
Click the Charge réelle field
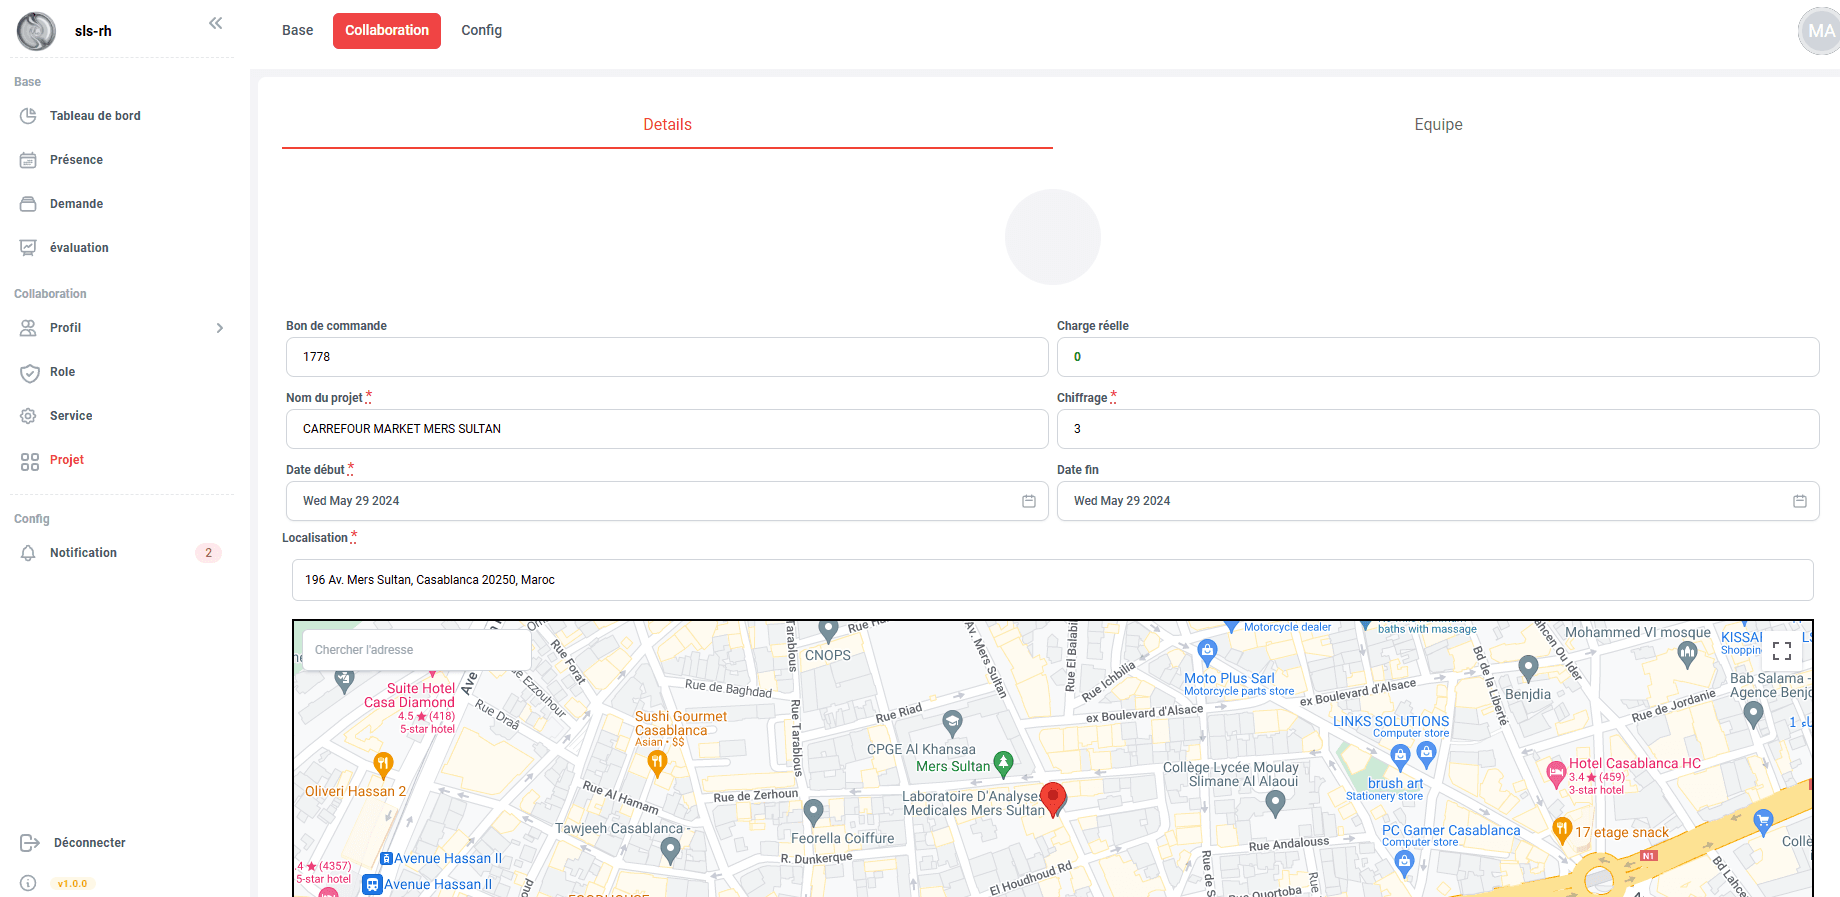(1438, 357)
